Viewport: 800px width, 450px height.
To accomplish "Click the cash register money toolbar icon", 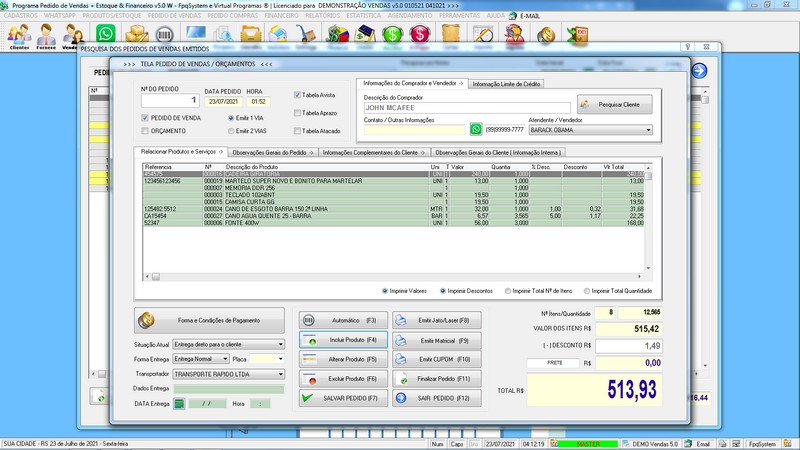I will point(365,34).
